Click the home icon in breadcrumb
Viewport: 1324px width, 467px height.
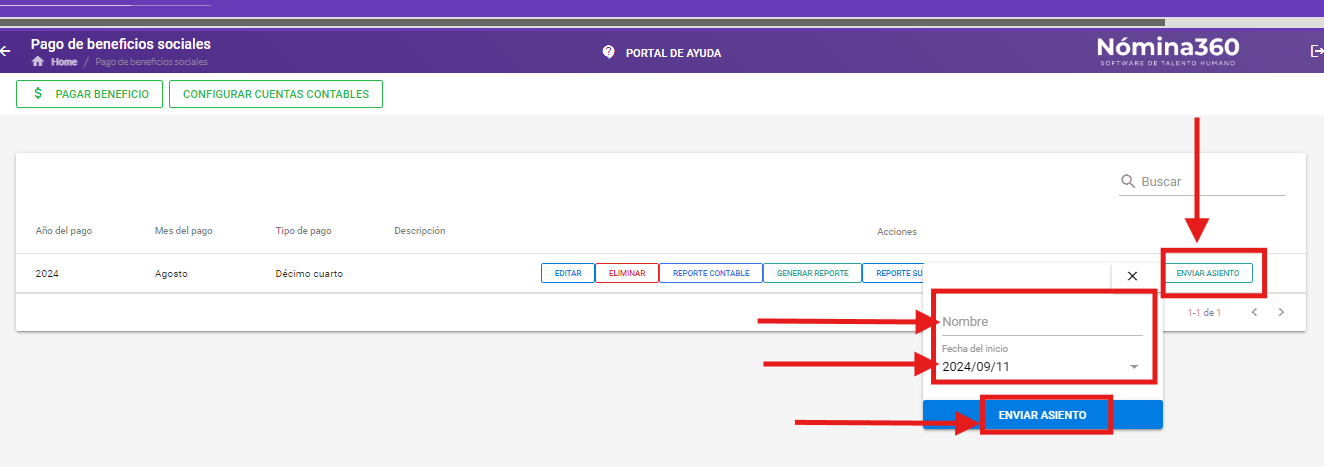click(x=38, y=62)
